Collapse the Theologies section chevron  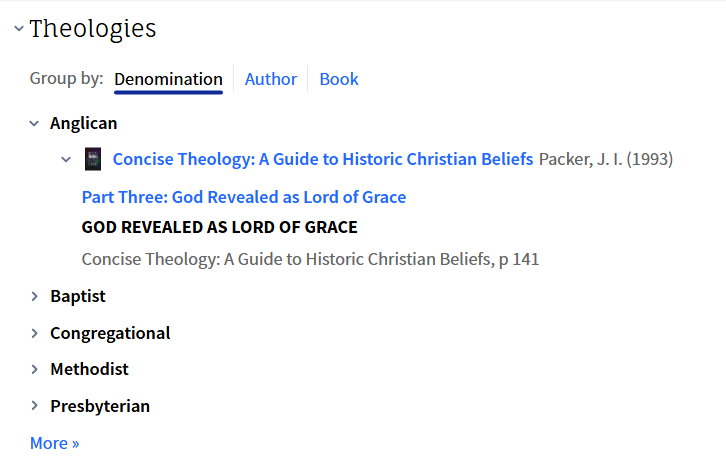point(19,29)
